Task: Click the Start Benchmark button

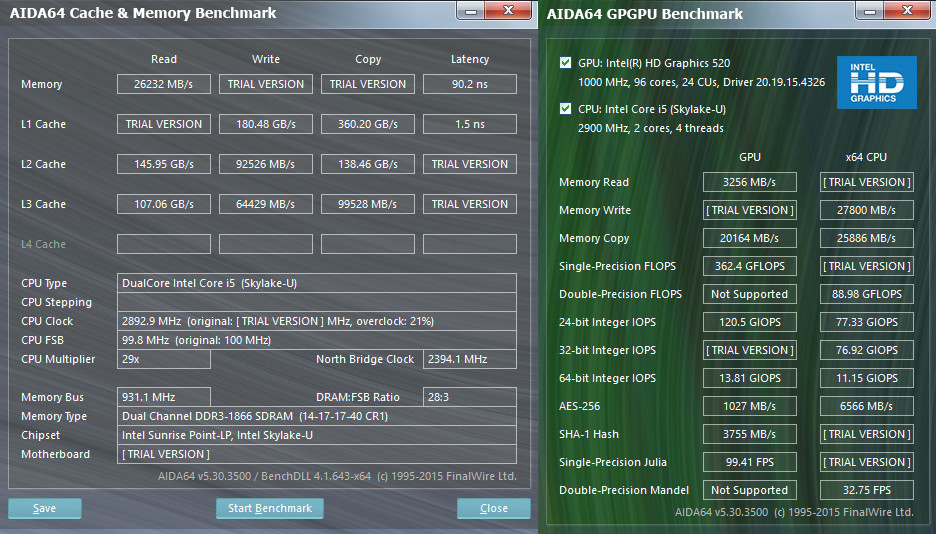Action: click(x=270, y=508)
